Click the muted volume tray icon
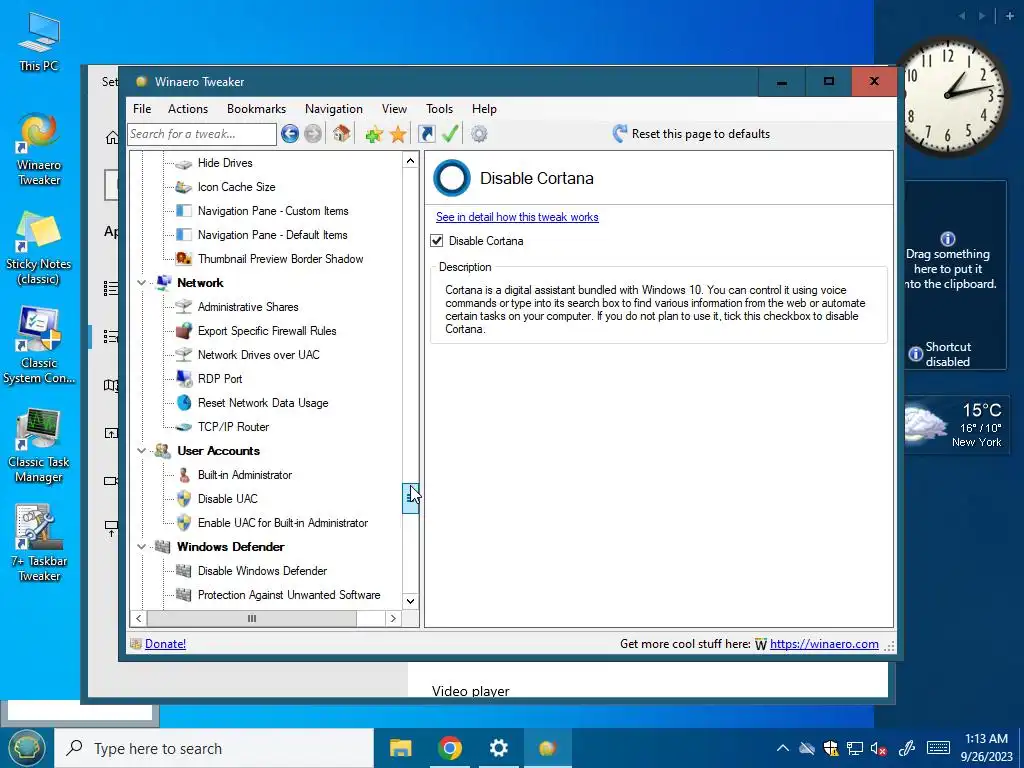Image resolution: width=1024 pixels, height=768 pixels. 878,748
